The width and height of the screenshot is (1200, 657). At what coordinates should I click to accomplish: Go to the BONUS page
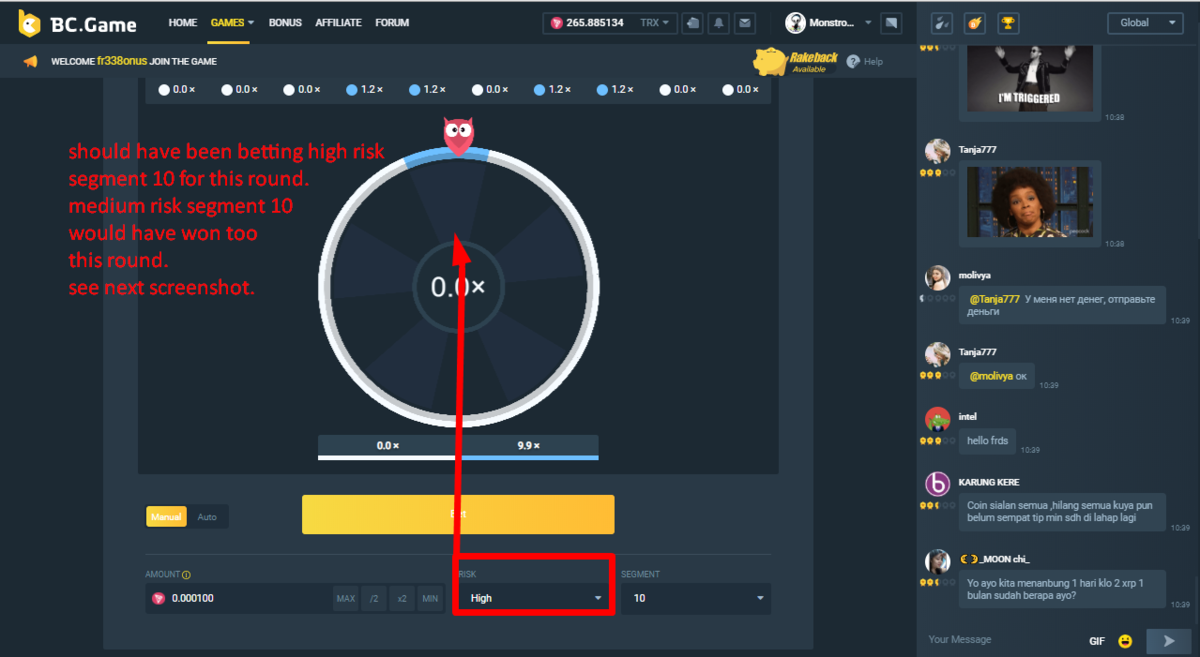pos(285,22)
